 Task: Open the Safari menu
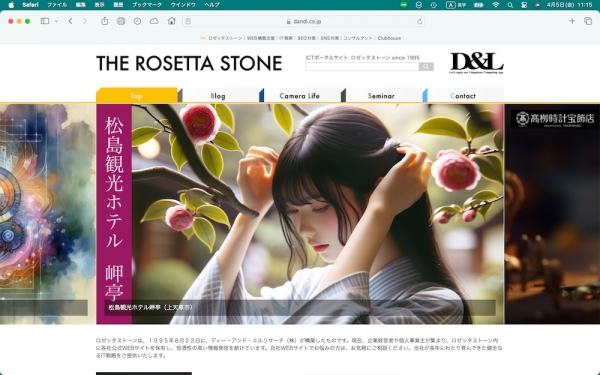tap(30, 5)
